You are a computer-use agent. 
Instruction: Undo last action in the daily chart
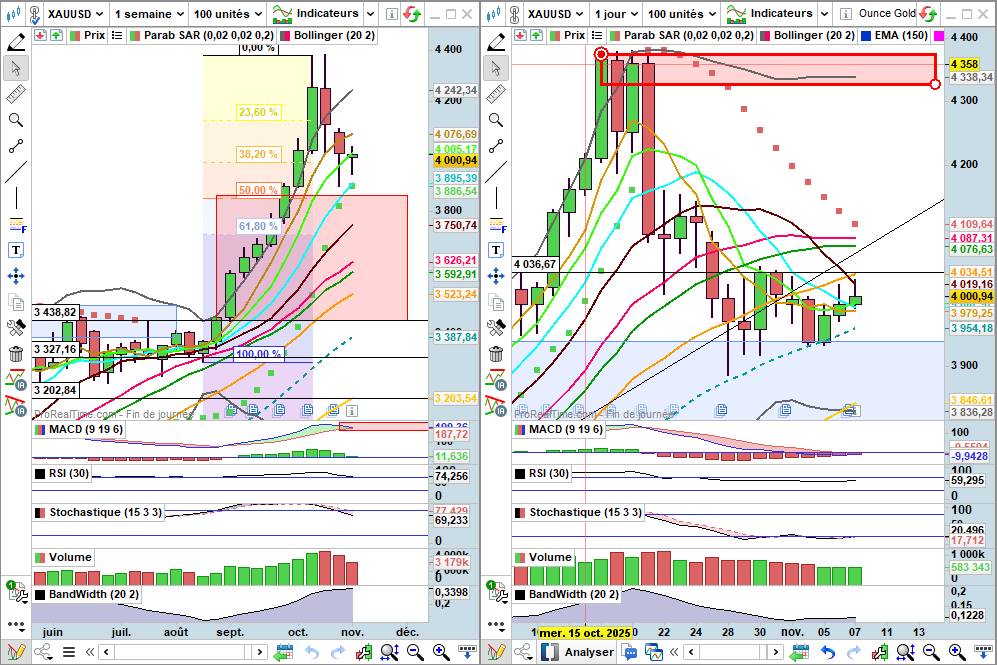tap(828, 652)
